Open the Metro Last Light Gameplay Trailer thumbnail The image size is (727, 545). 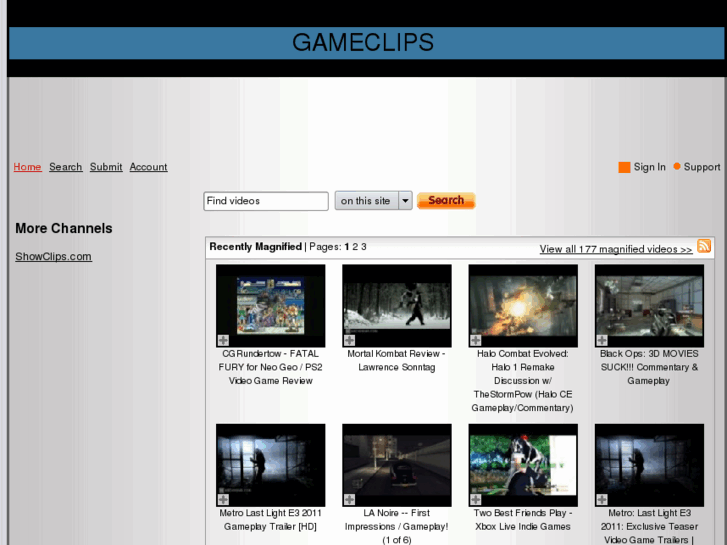point(271,465)
